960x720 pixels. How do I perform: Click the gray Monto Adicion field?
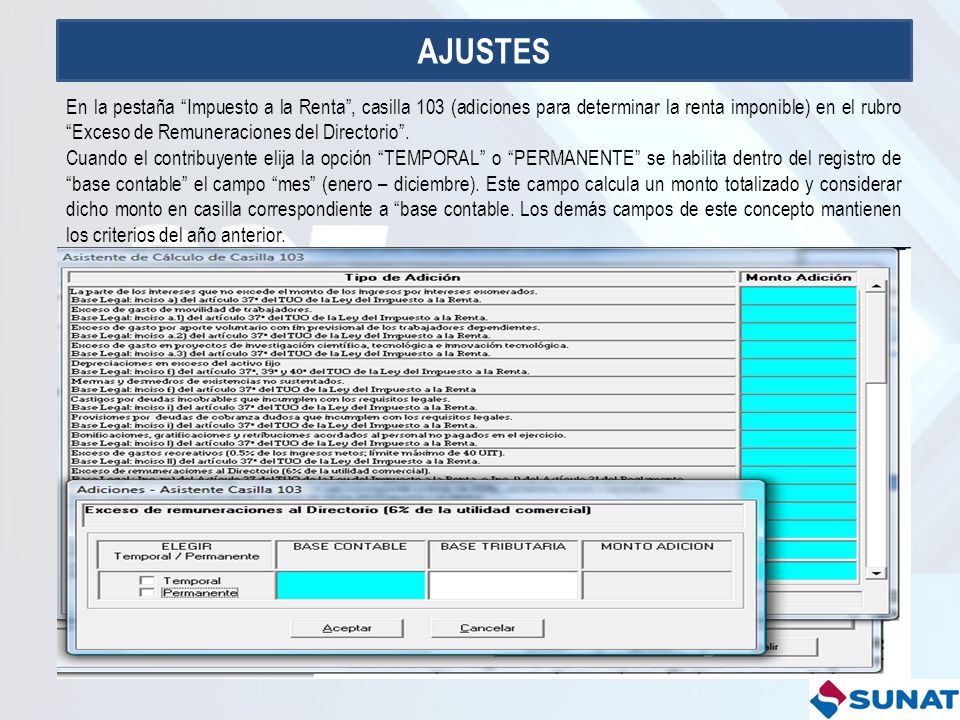657,585
